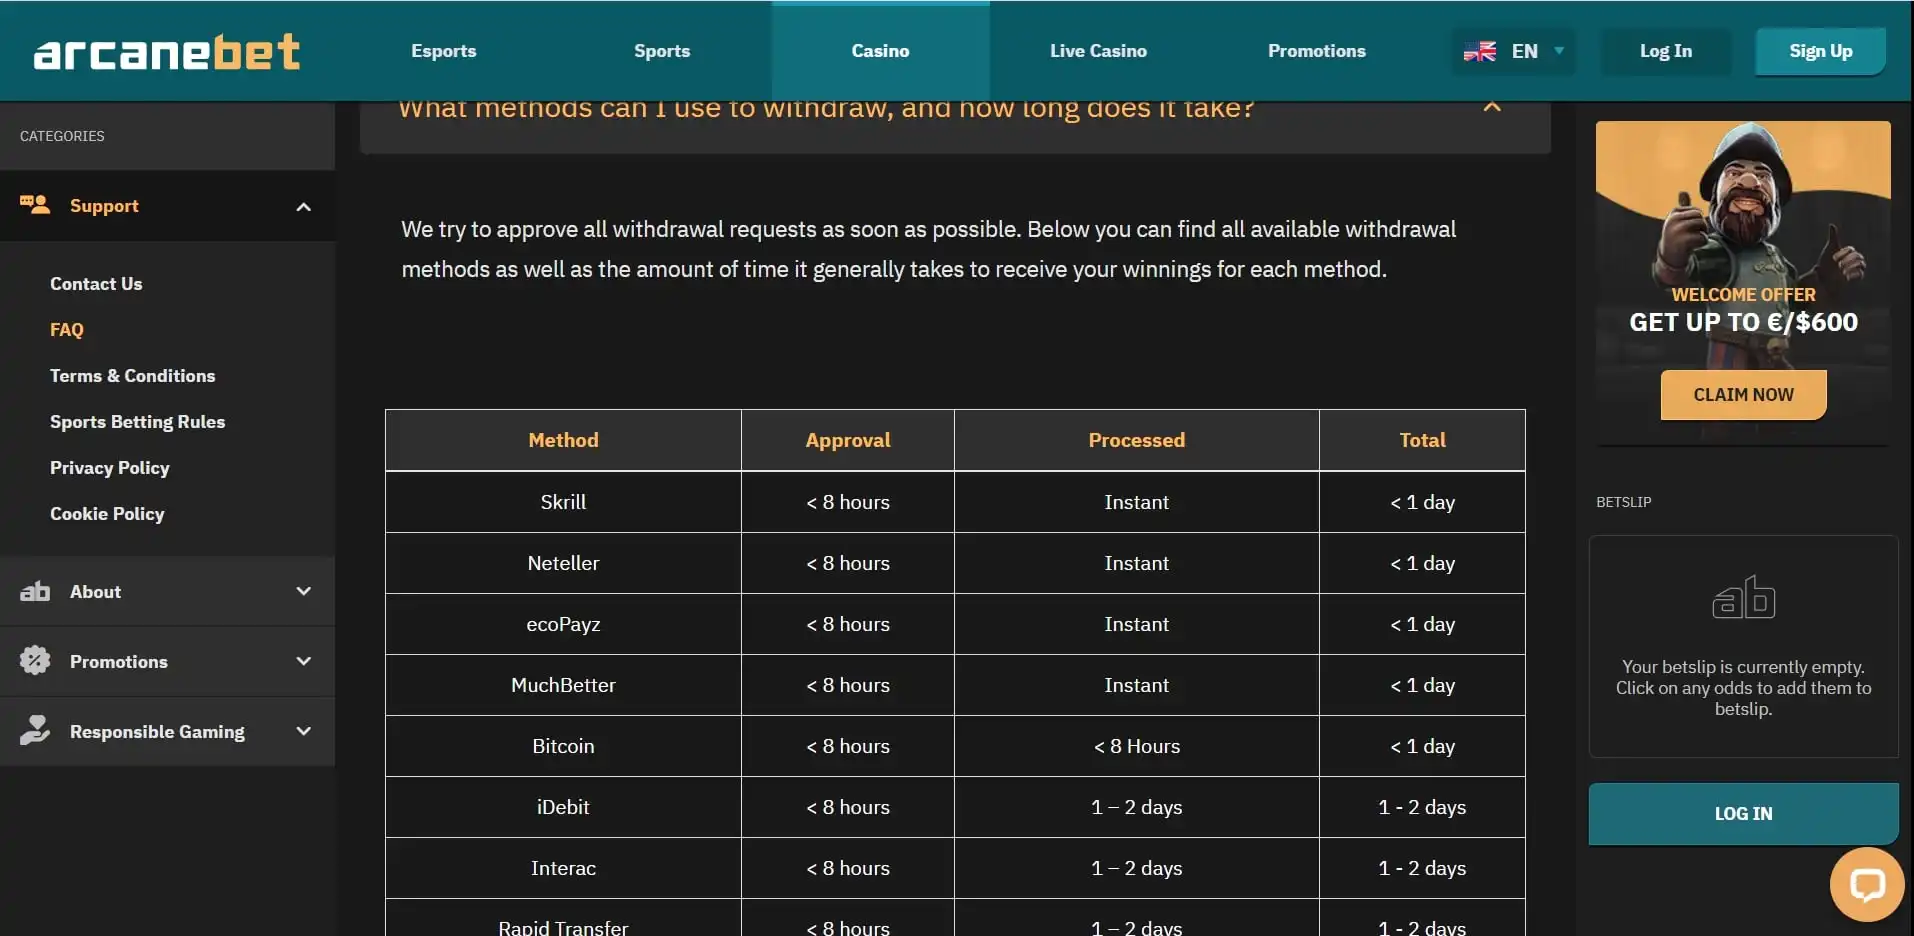Click the empty betslip ab icon
Screen dimensions: 1914x936
(x=1743, y=598)
